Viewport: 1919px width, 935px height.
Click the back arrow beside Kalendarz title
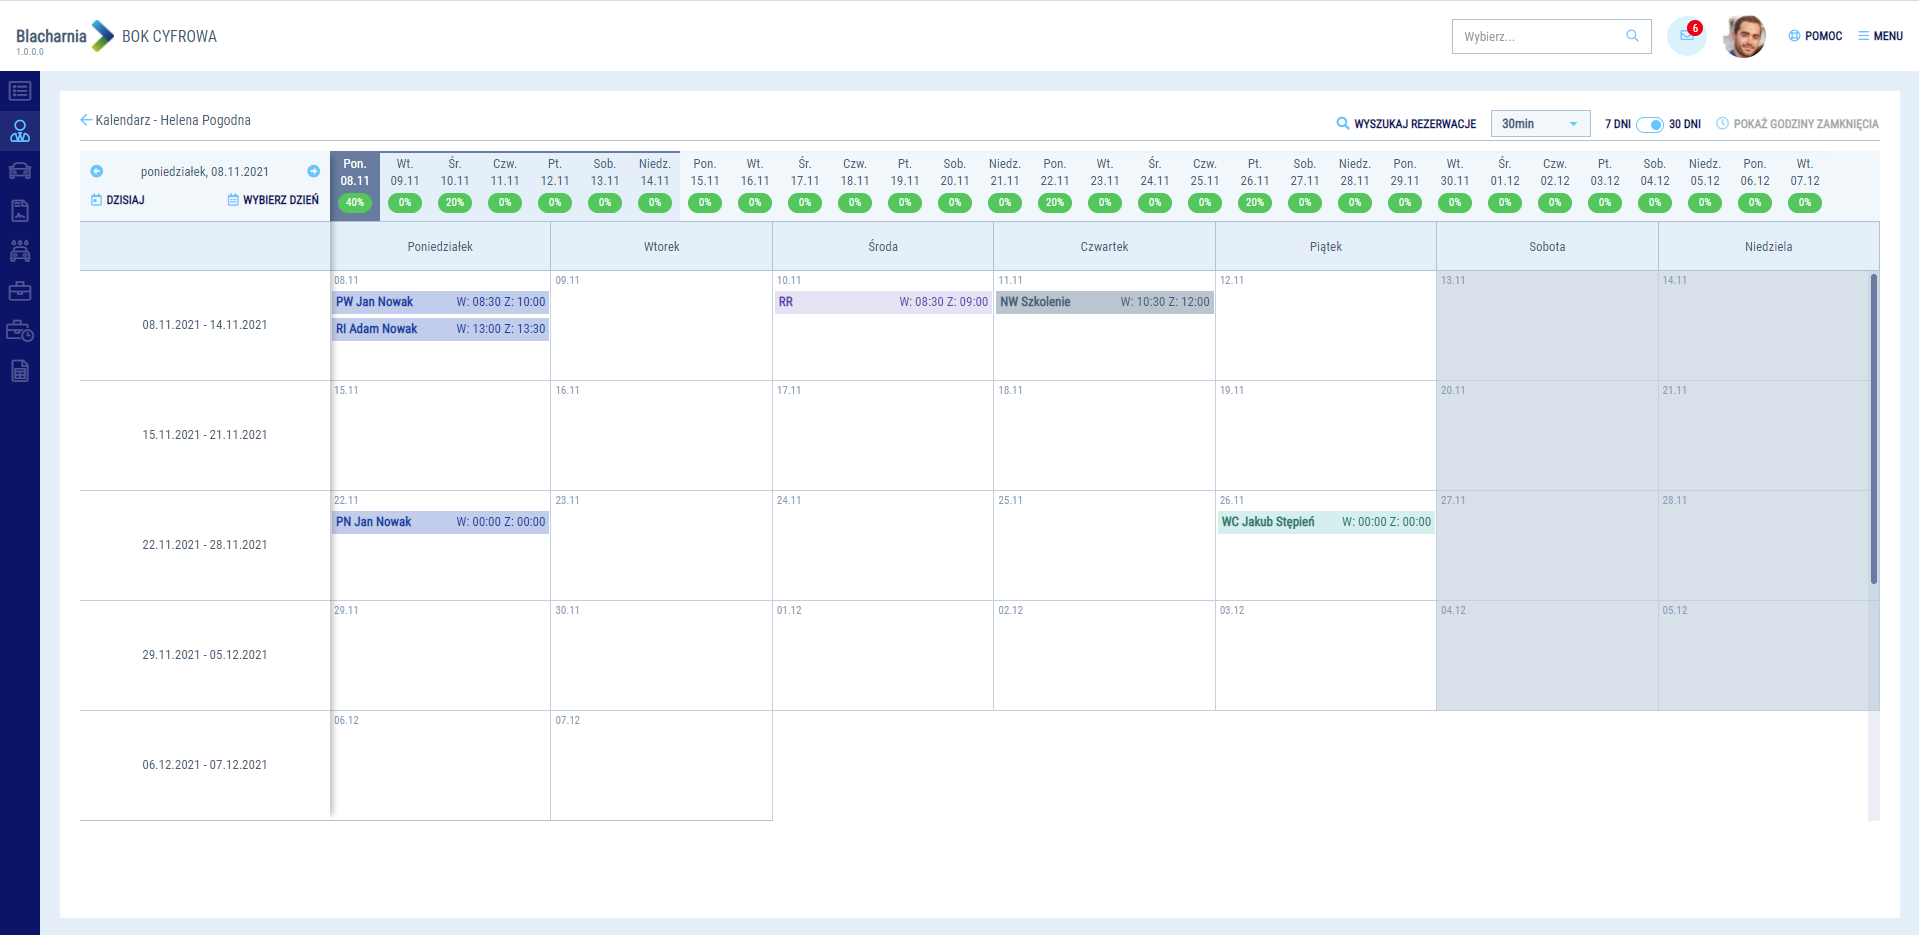tap(86, 120)
